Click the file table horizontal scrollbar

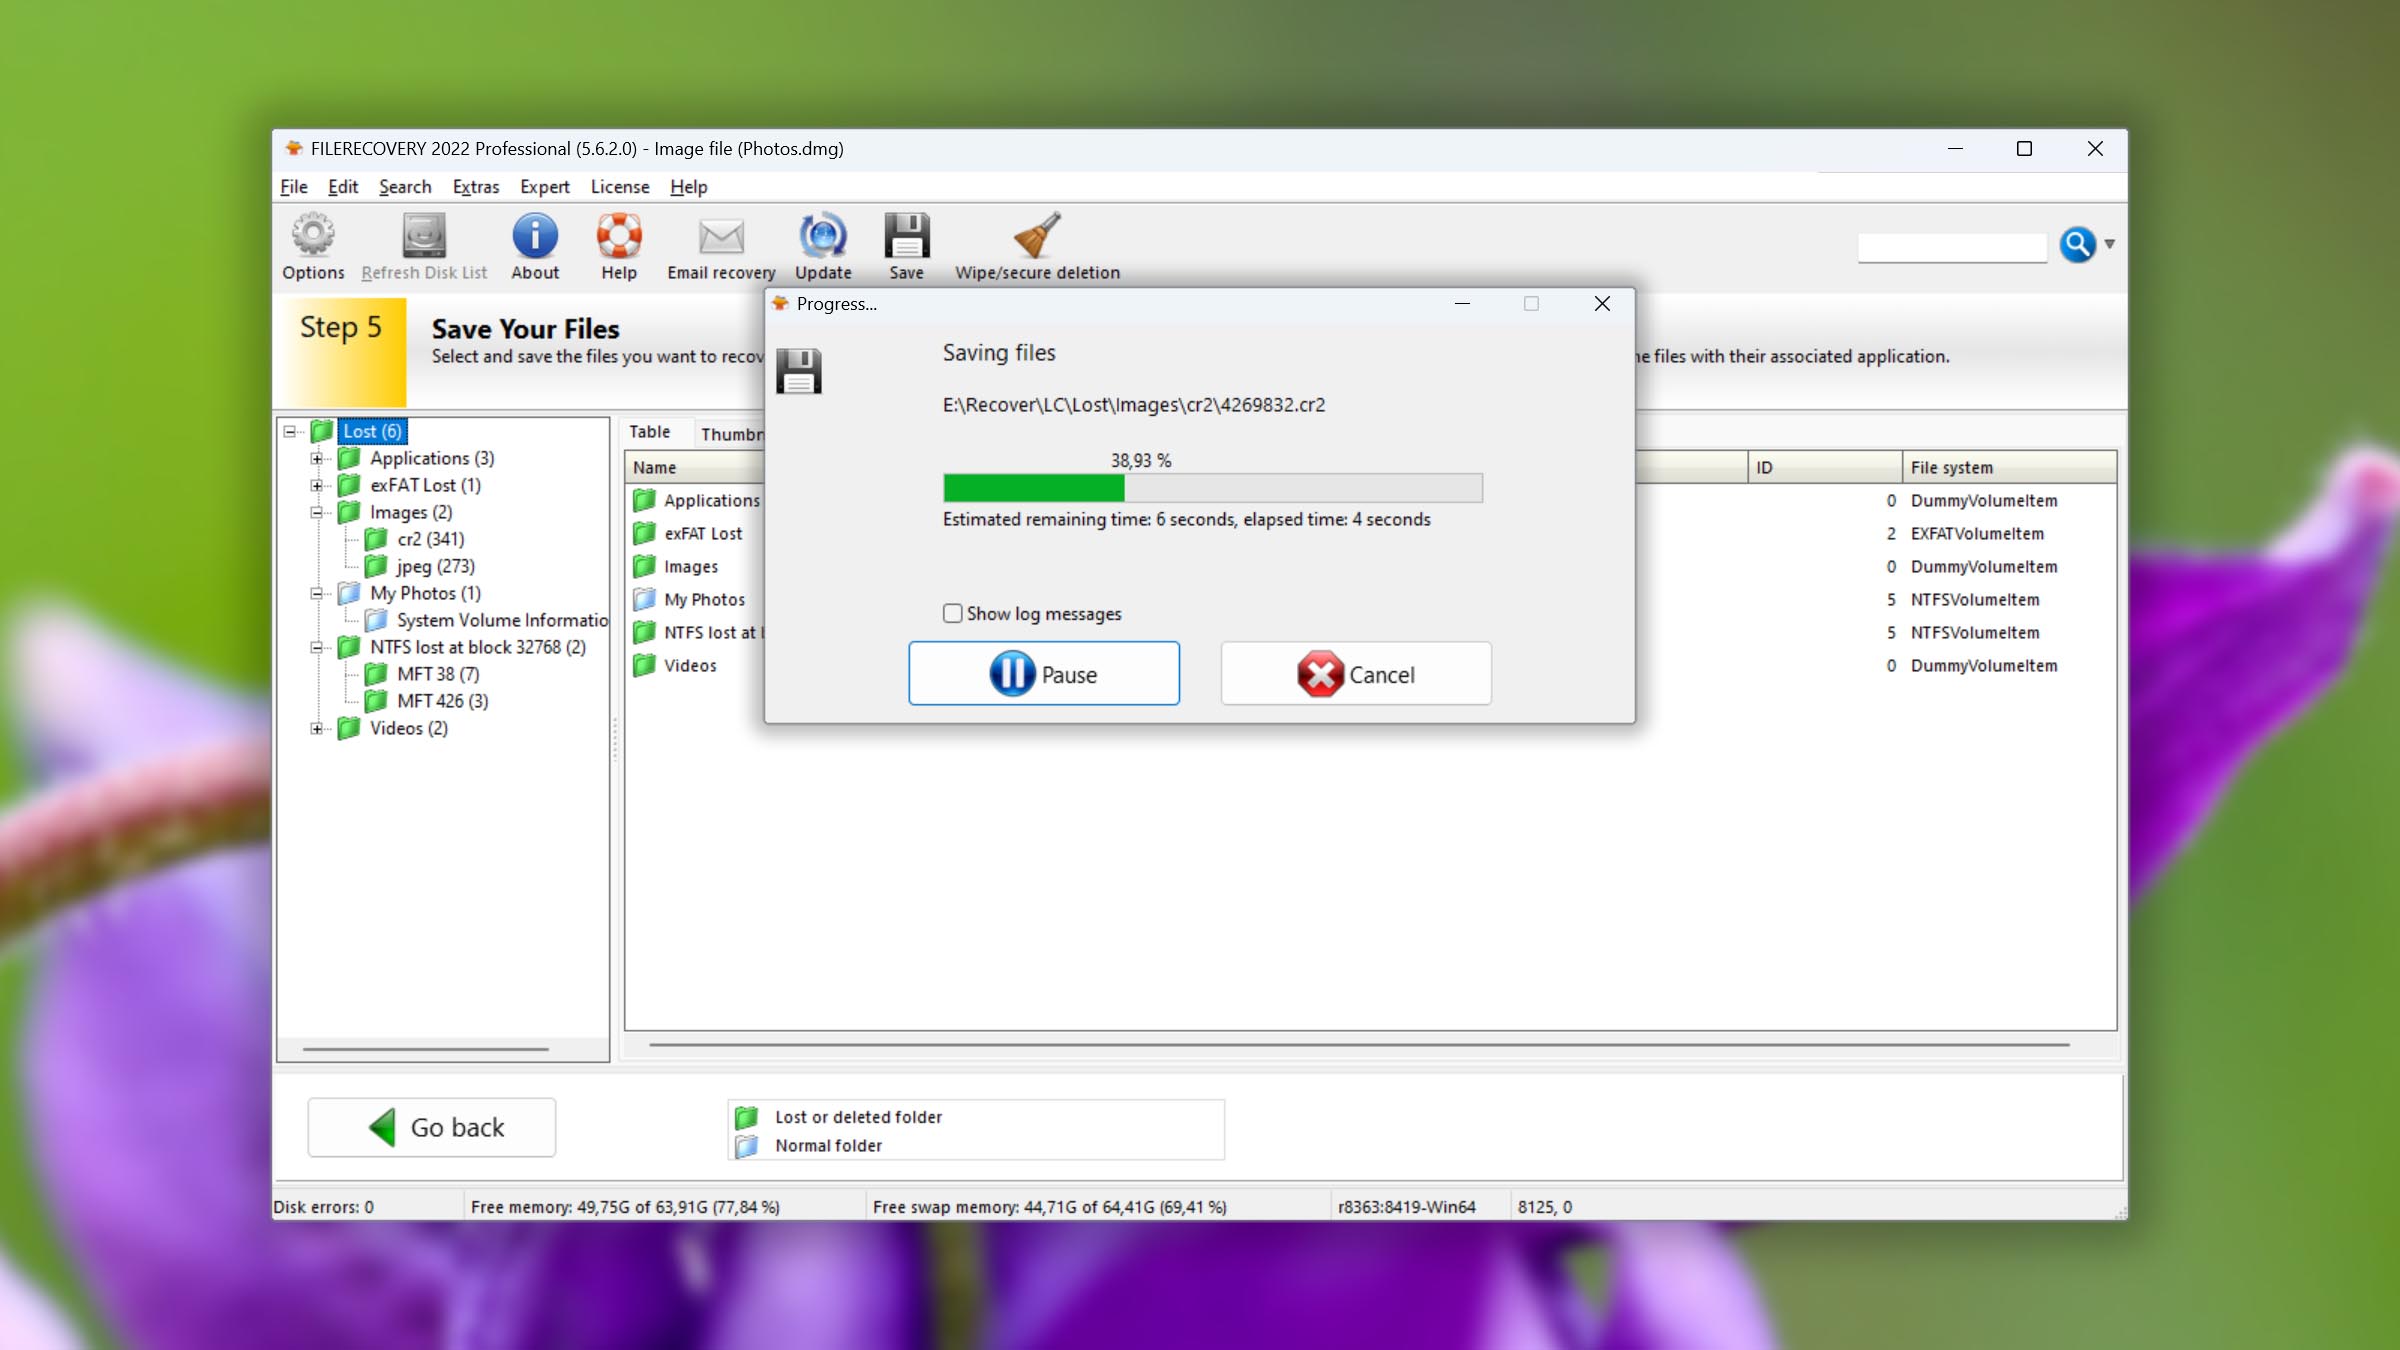[1359, 1045]
